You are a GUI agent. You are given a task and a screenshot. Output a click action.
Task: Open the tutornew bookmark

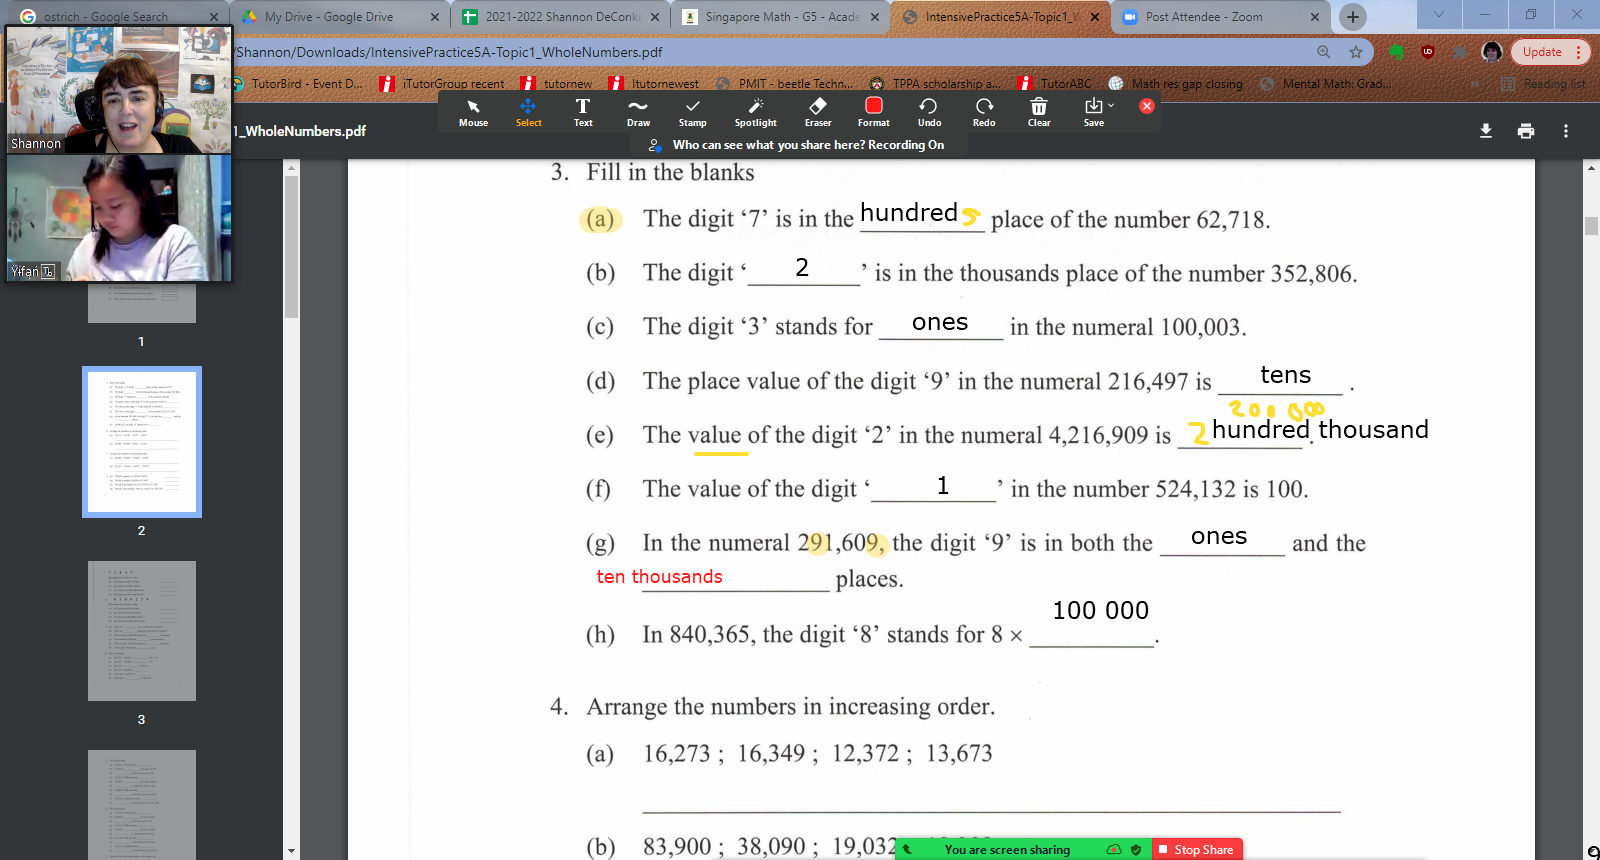[557, 84]
